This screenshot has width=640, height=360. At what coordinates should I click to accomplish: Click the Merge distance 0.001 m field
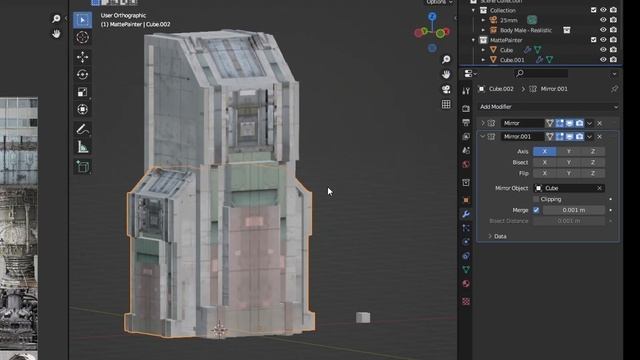[x=574, y=210]
